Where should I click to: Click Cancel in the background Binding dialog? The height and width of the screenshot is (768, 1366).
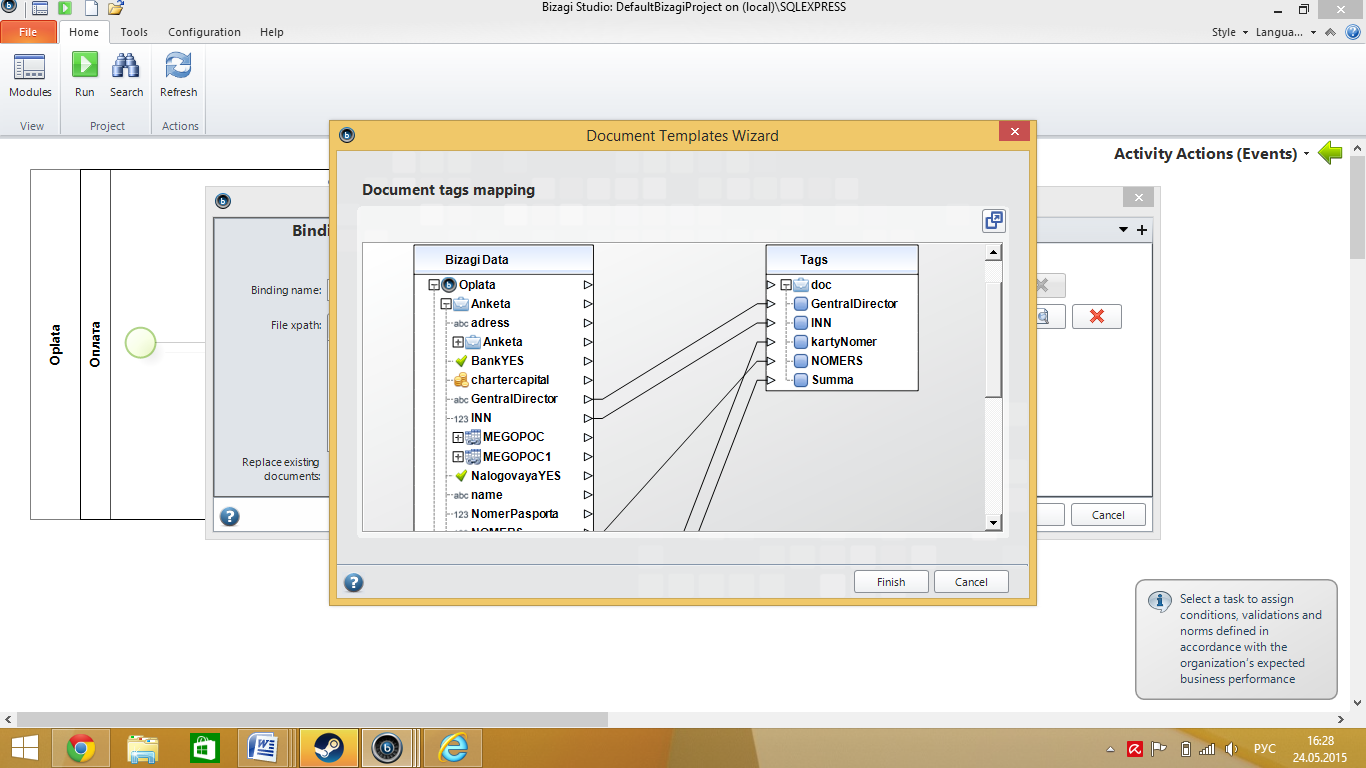(1108, 515)
